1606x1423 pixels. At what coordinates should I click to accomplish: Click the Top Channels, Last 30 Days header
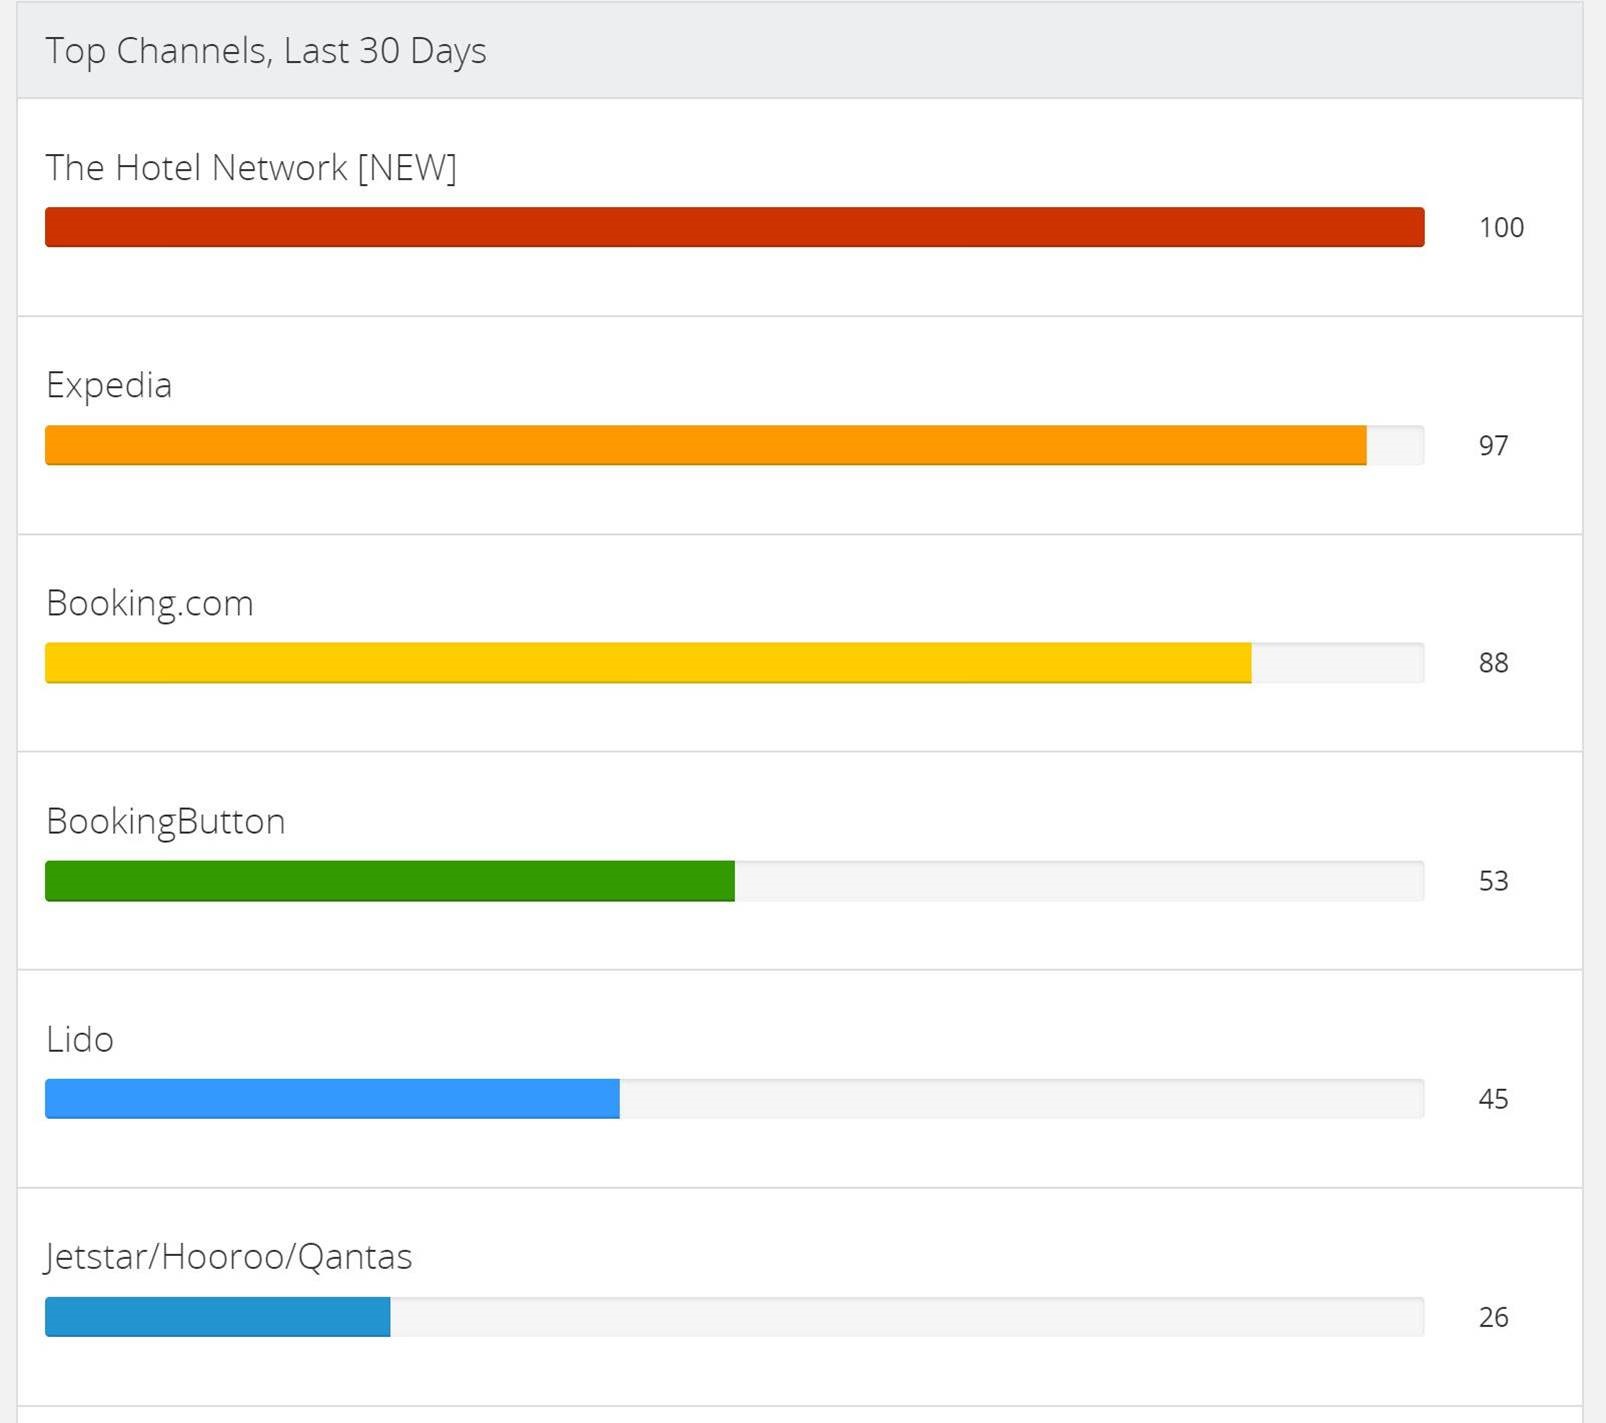[266, 50]
